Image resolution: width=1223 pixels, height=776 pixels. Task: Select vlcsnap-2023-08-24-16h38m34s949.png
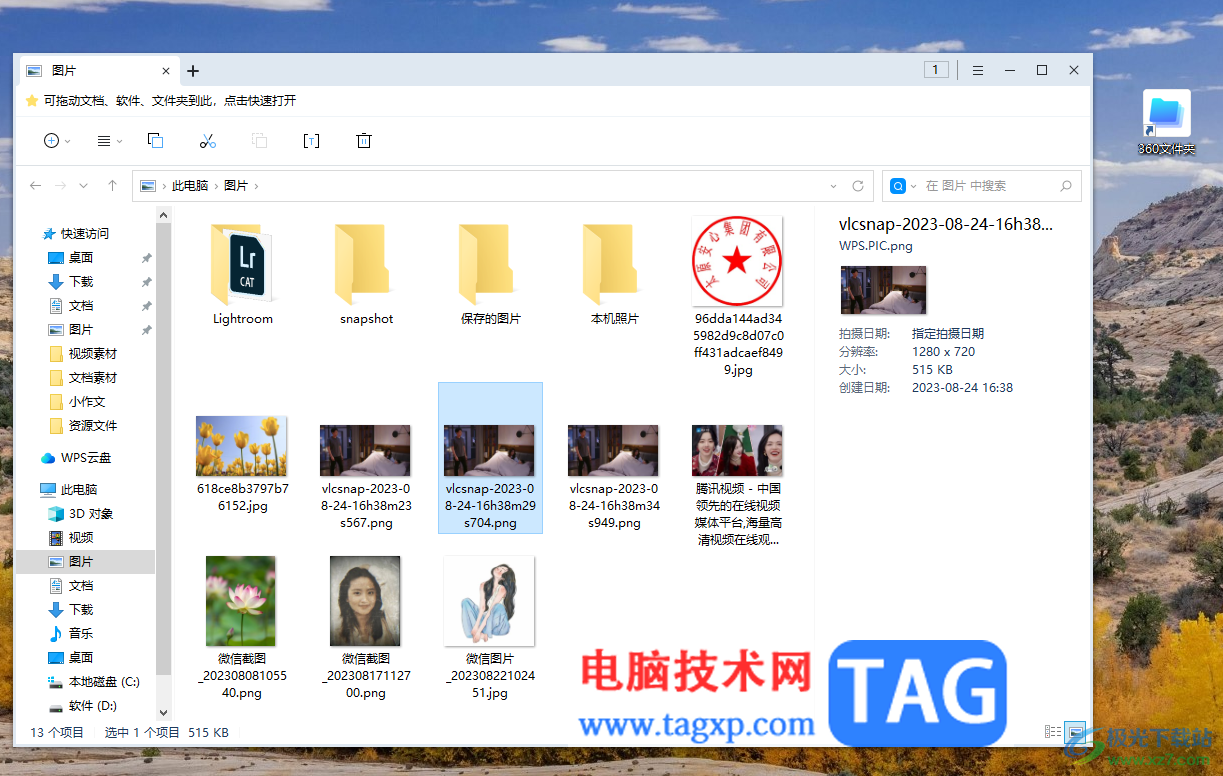(615, 476)
